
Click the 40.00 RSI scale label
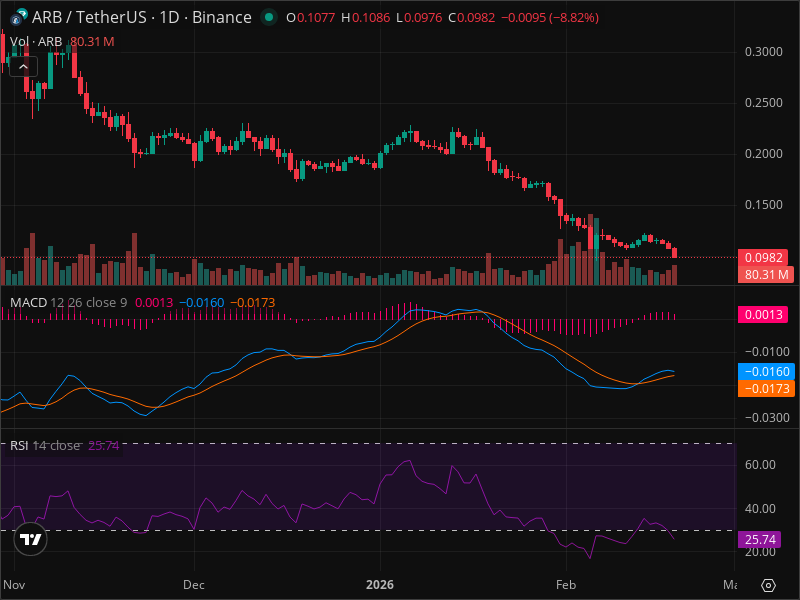(760, 509)
